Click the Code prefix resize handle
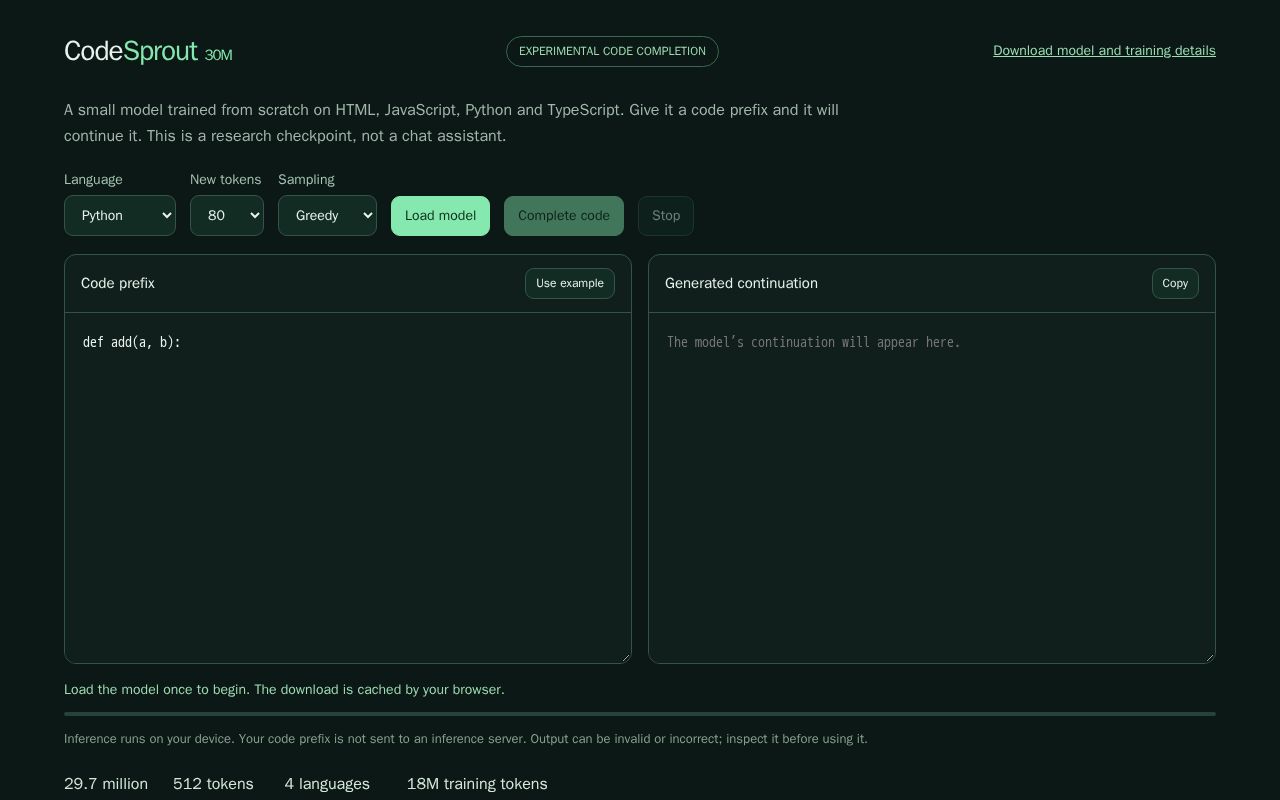Viewport: 1280px width, 800px height. pyautogui.click(x=625, y=657)
